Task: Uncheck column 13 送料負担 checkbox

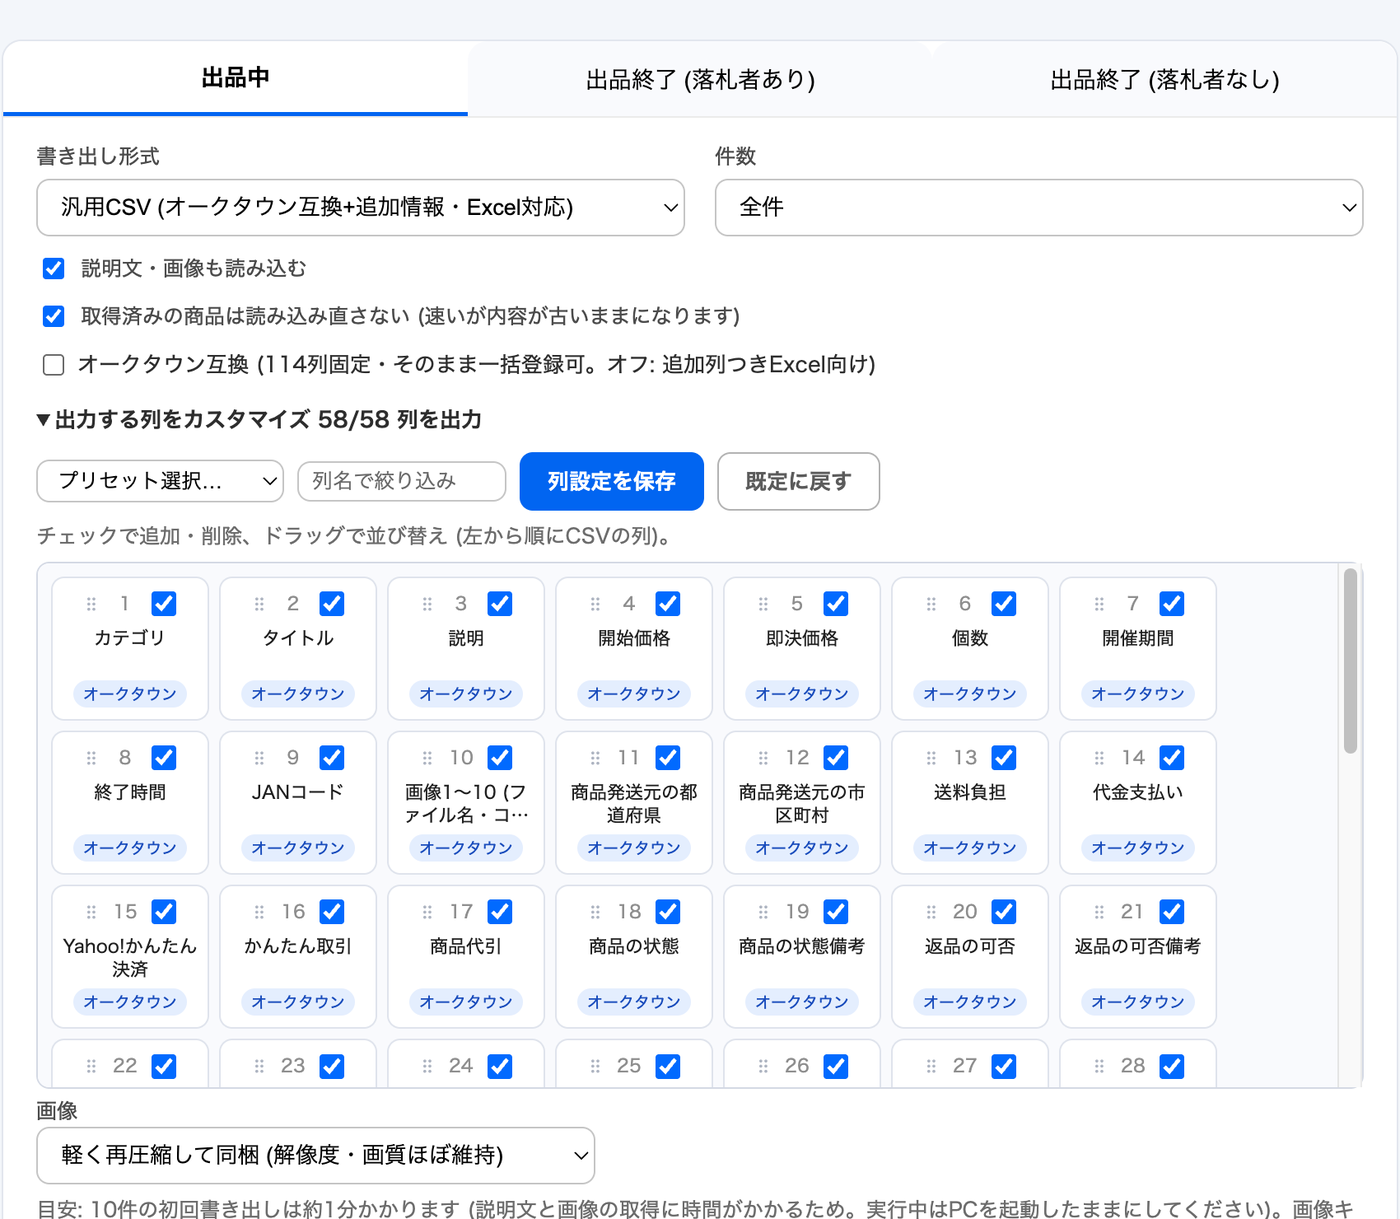Action: (1004, 757)
